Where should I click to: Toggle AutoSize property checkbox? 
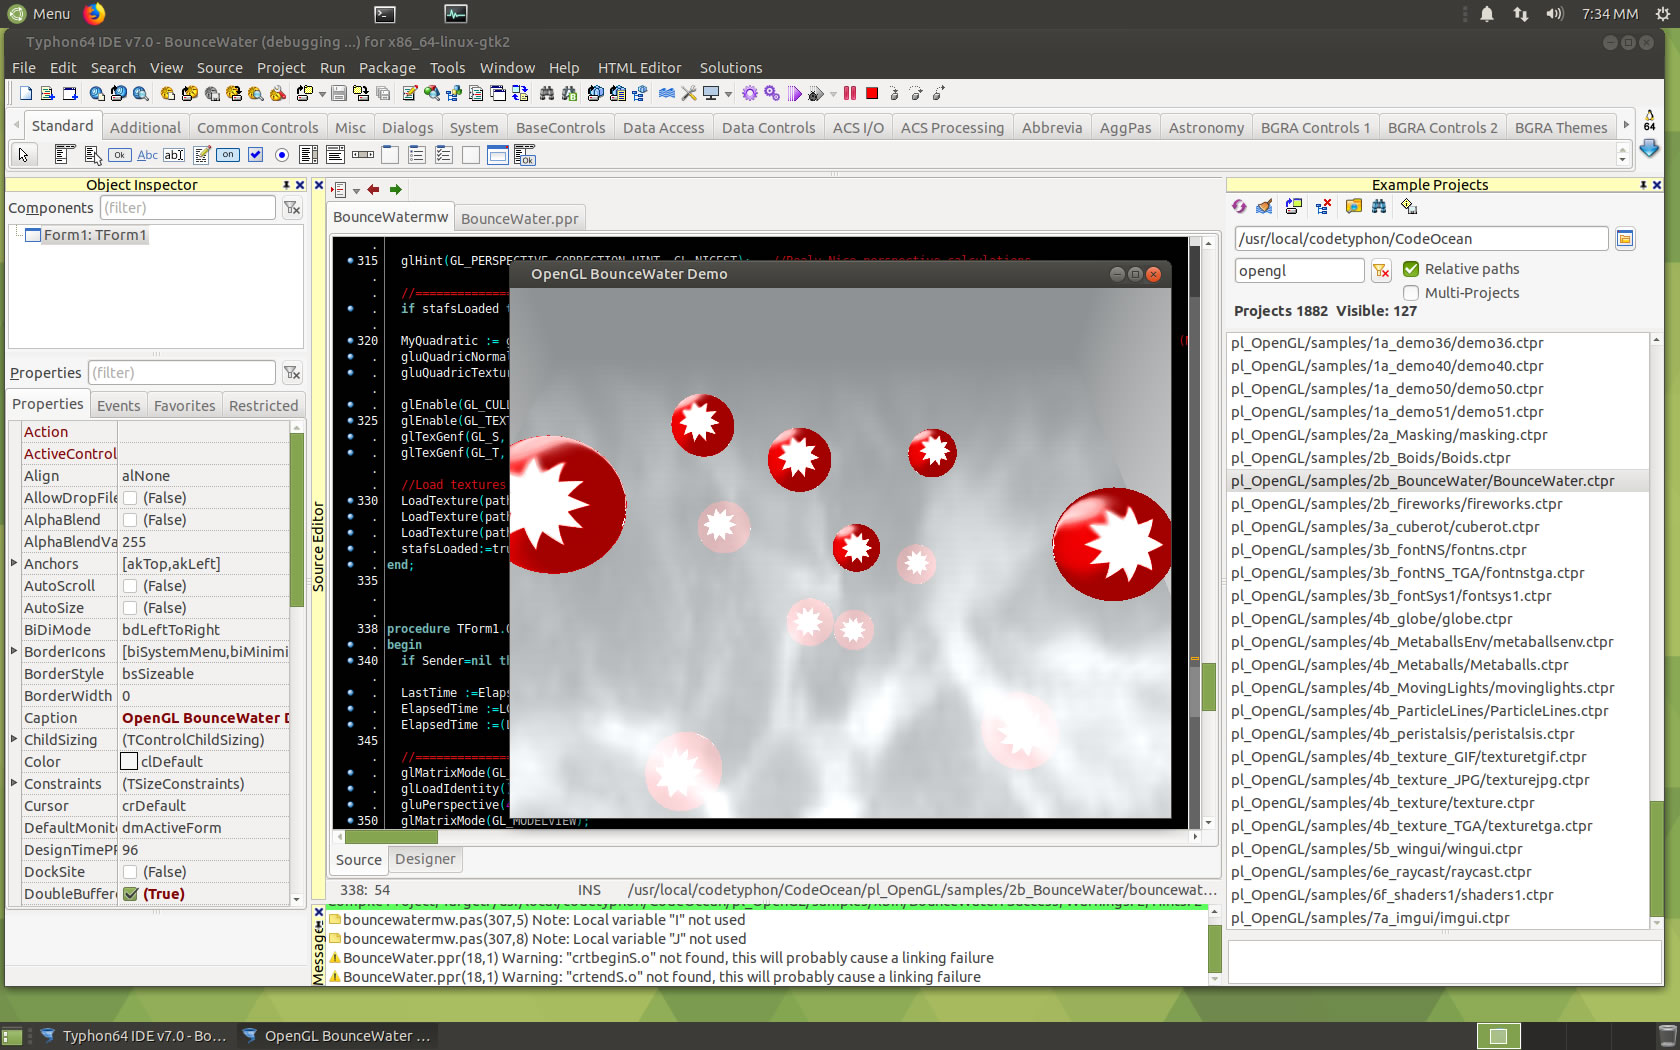(x=130, y=608)
